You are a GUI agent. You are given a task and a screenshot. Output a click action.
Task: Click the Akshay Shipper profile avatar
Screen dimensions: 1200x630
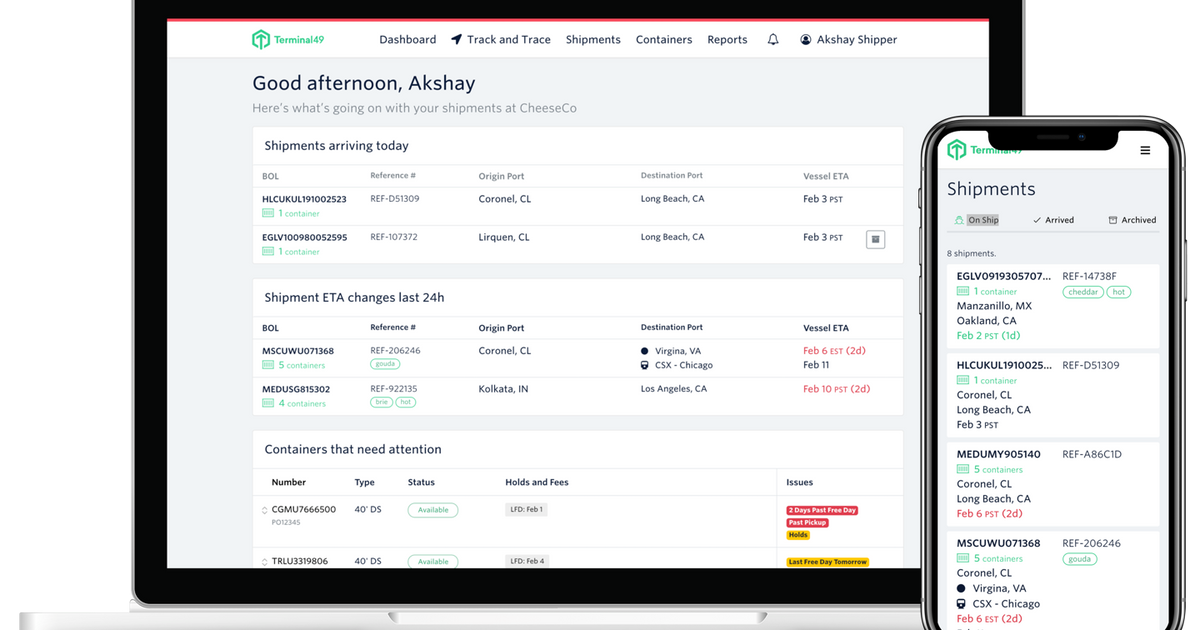pos(806,39)
